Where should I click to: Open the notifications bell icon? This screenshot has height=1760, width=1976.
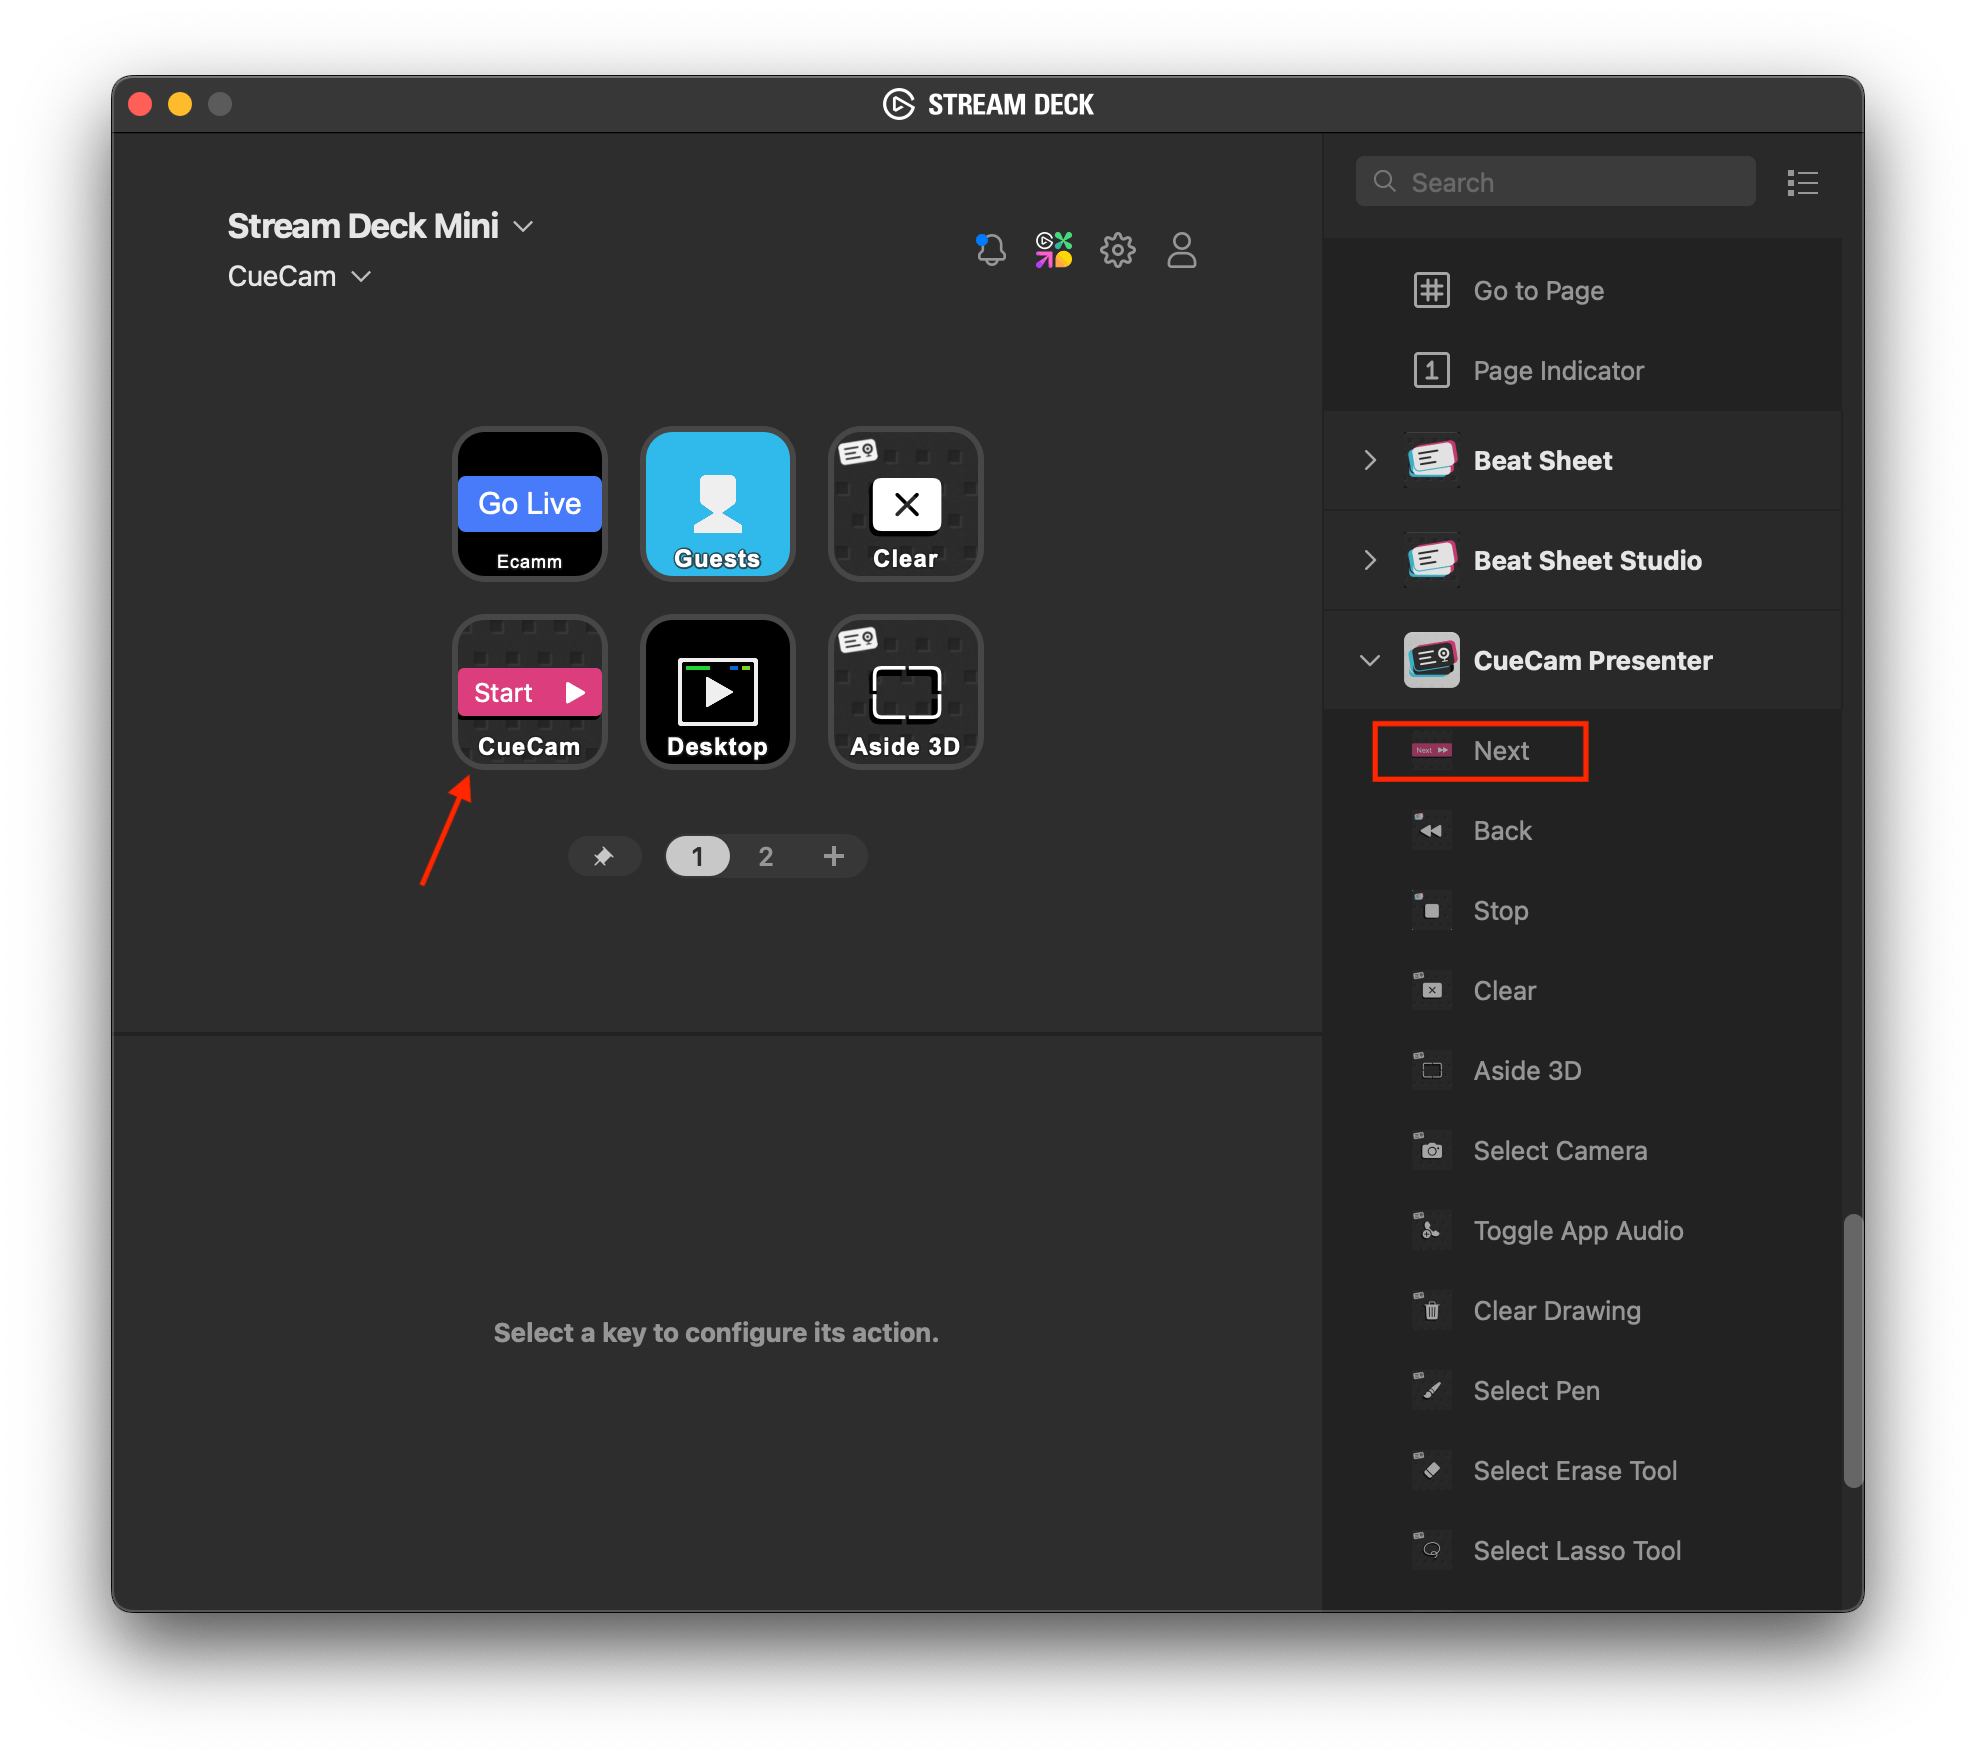coord(990,249)
